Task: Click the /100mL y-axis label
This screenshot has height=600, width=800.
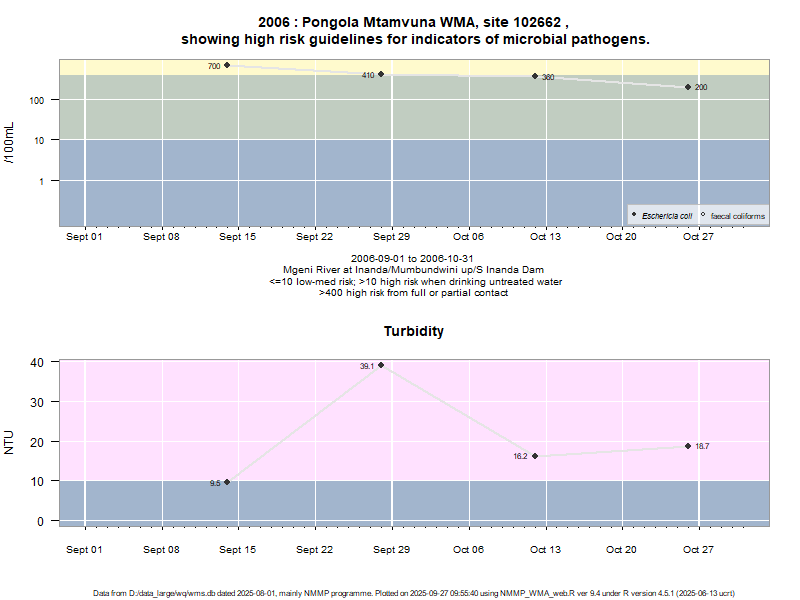Action: point(10,142)
